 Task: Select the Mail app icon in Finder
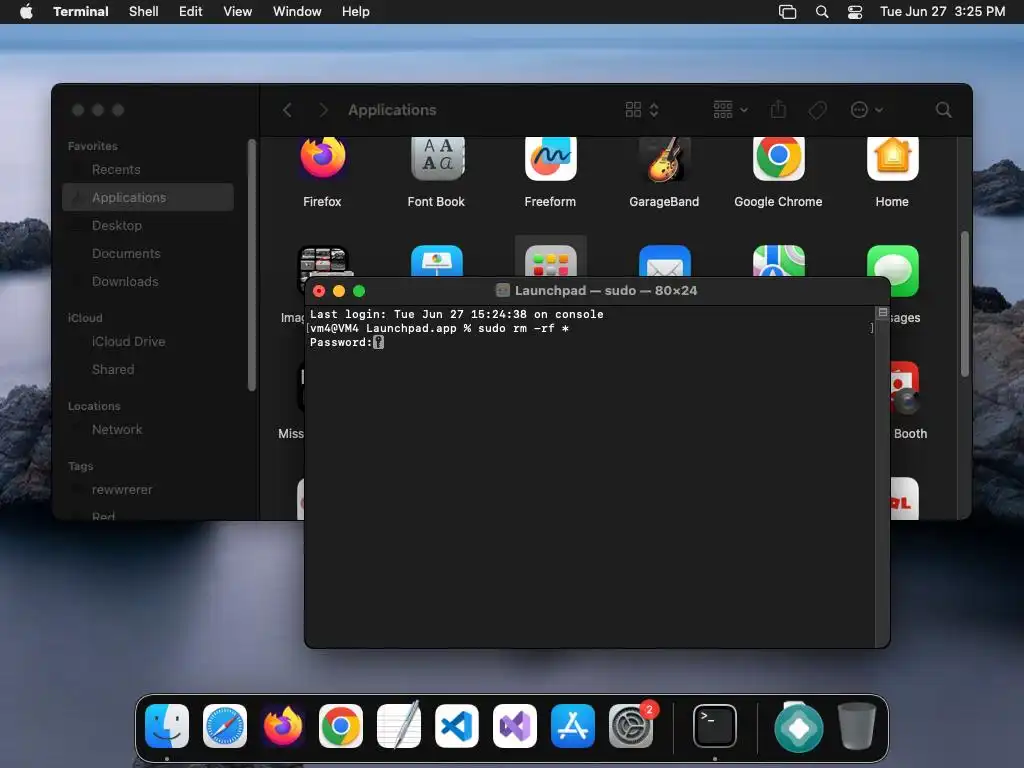click(664, 261)
